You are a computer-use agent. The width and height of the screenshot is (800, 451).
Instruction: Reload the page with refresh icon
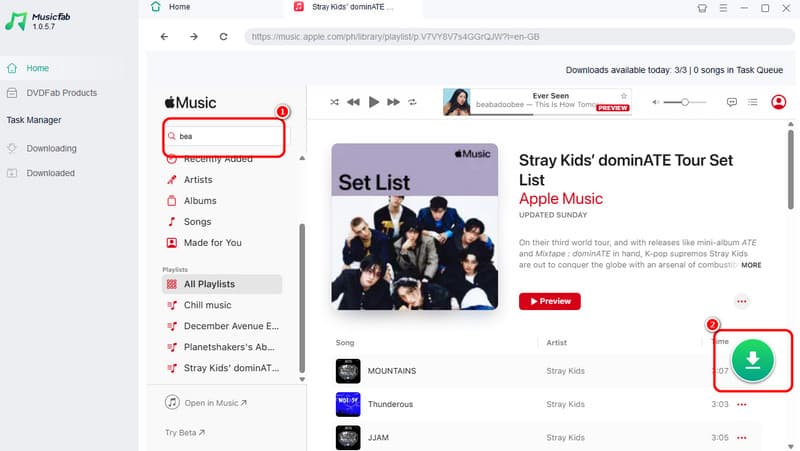click(x=223, y=37)
